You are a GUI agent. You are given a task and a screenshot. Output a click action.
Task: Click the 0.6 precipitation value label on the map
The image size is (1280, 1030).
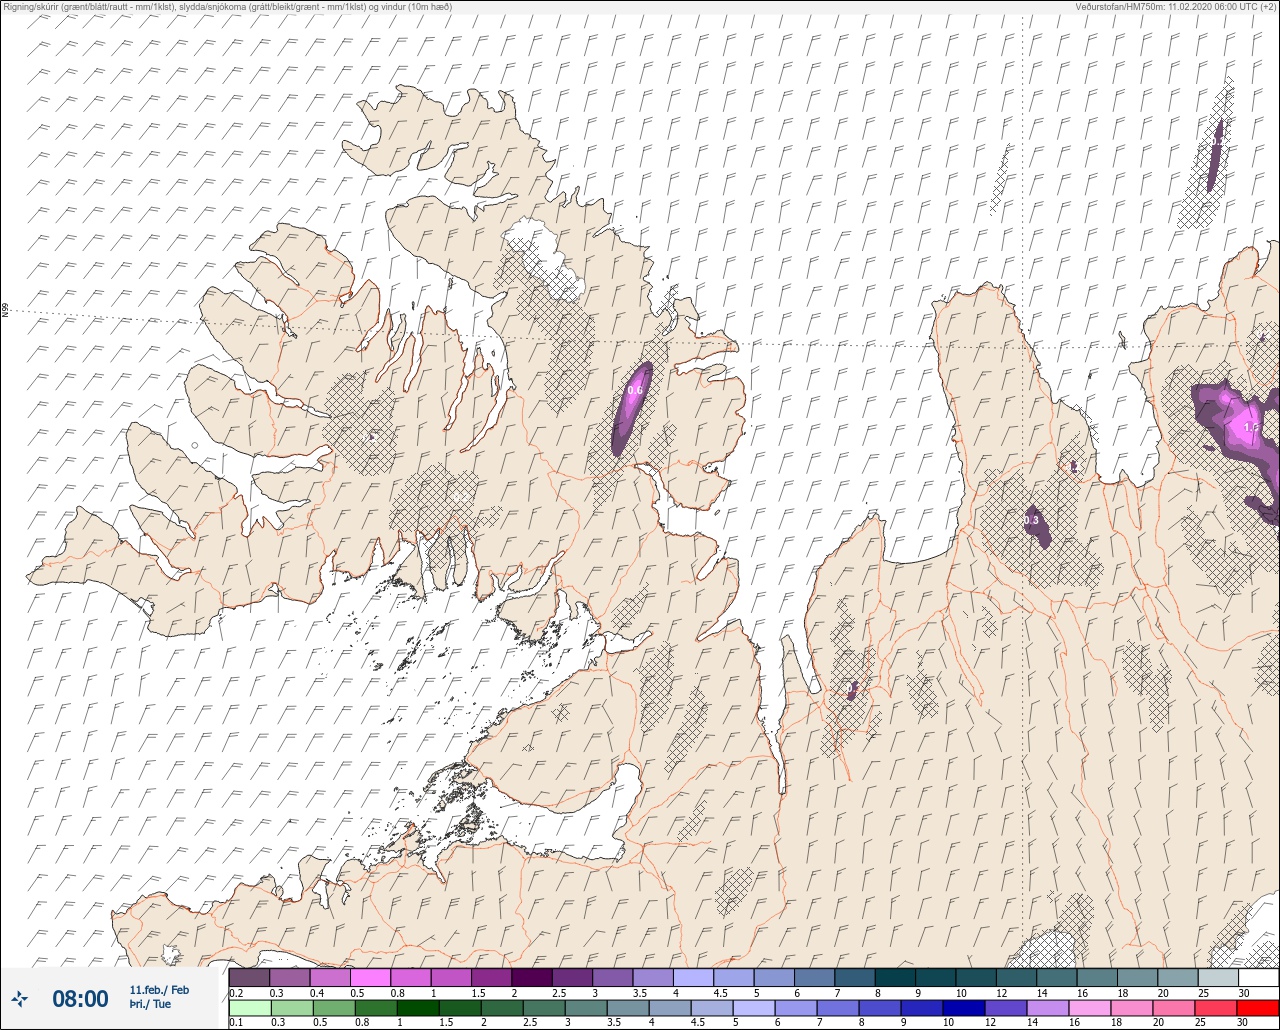coord(635,390)
